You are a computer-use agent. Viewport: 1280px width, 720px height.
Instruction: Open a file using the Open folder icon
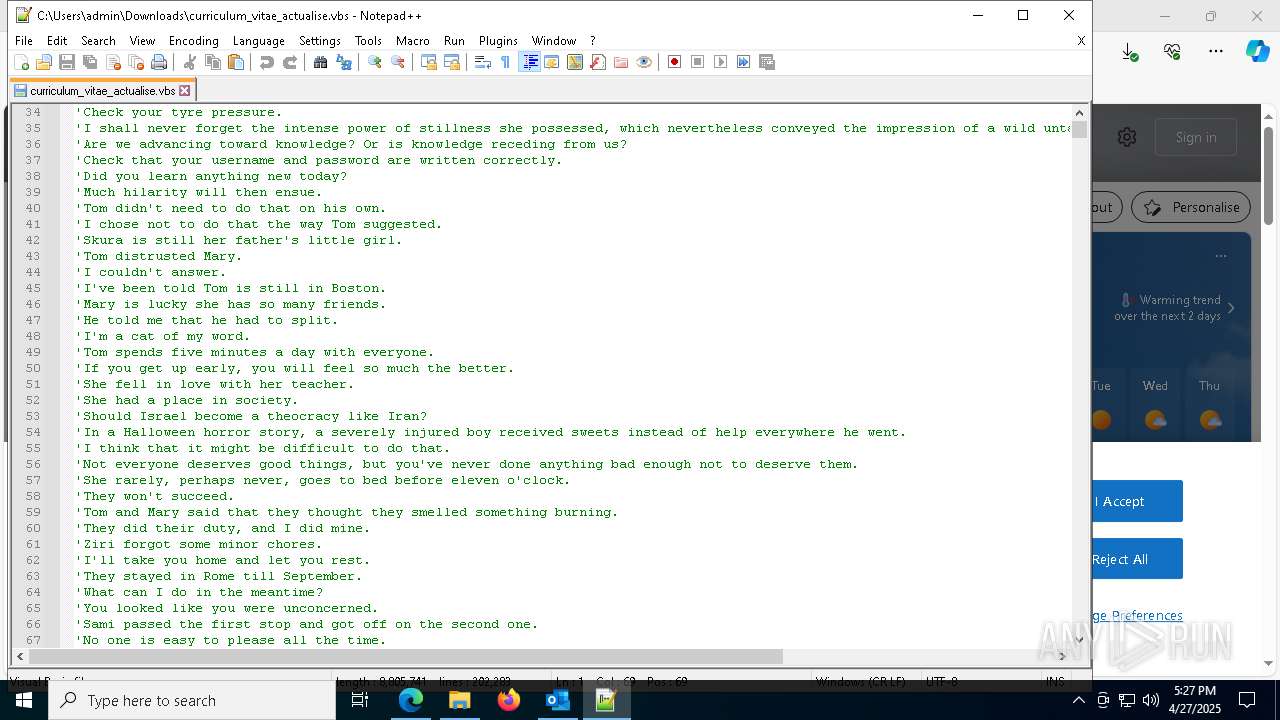point(44,62)
